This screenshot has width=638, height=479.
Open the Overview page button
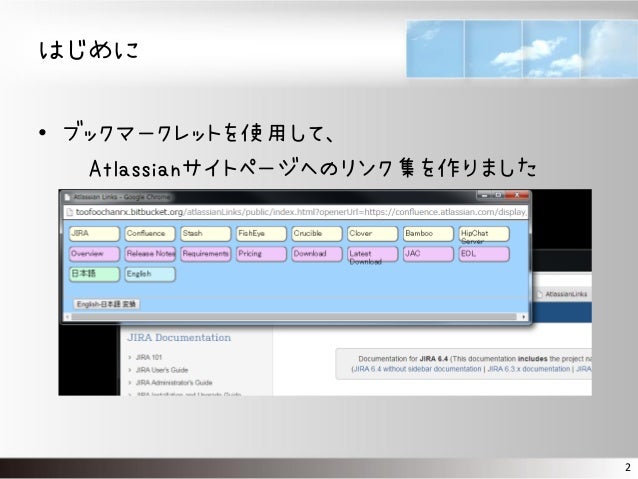pyautogui.click(x=94, y=254)
